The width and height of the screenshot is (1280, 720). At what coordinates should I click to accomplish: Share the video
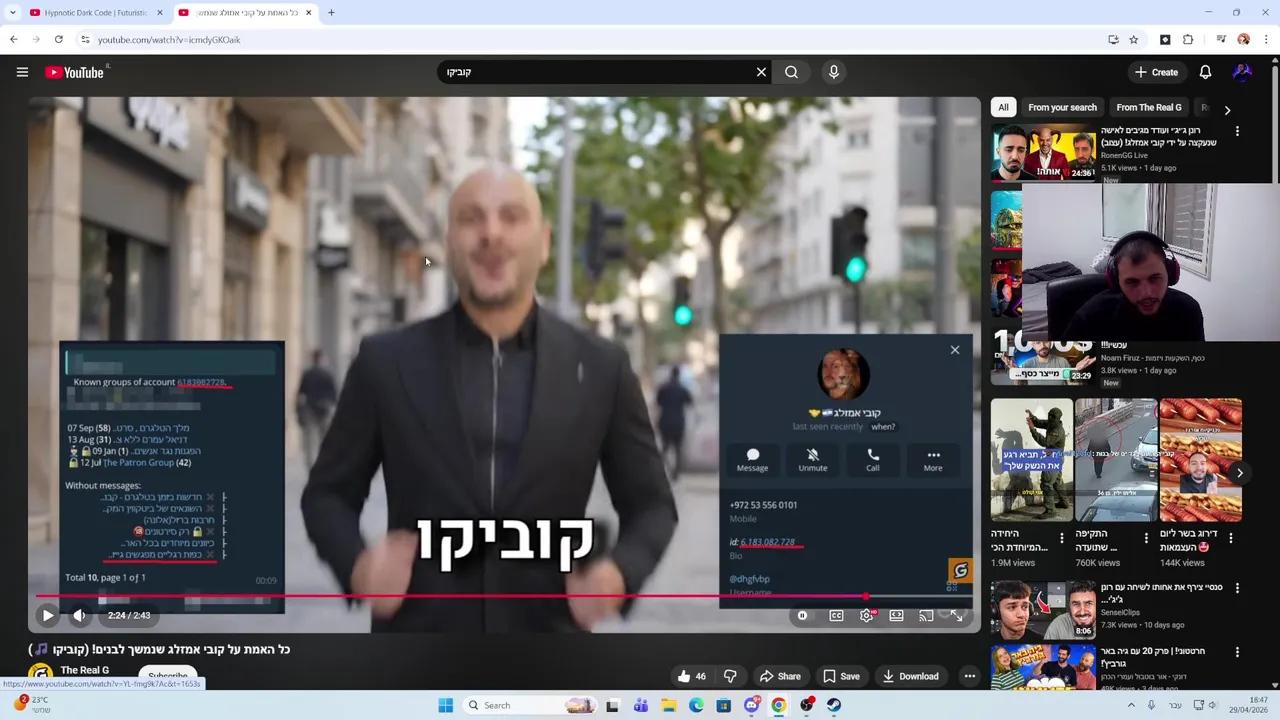point(779,676)
